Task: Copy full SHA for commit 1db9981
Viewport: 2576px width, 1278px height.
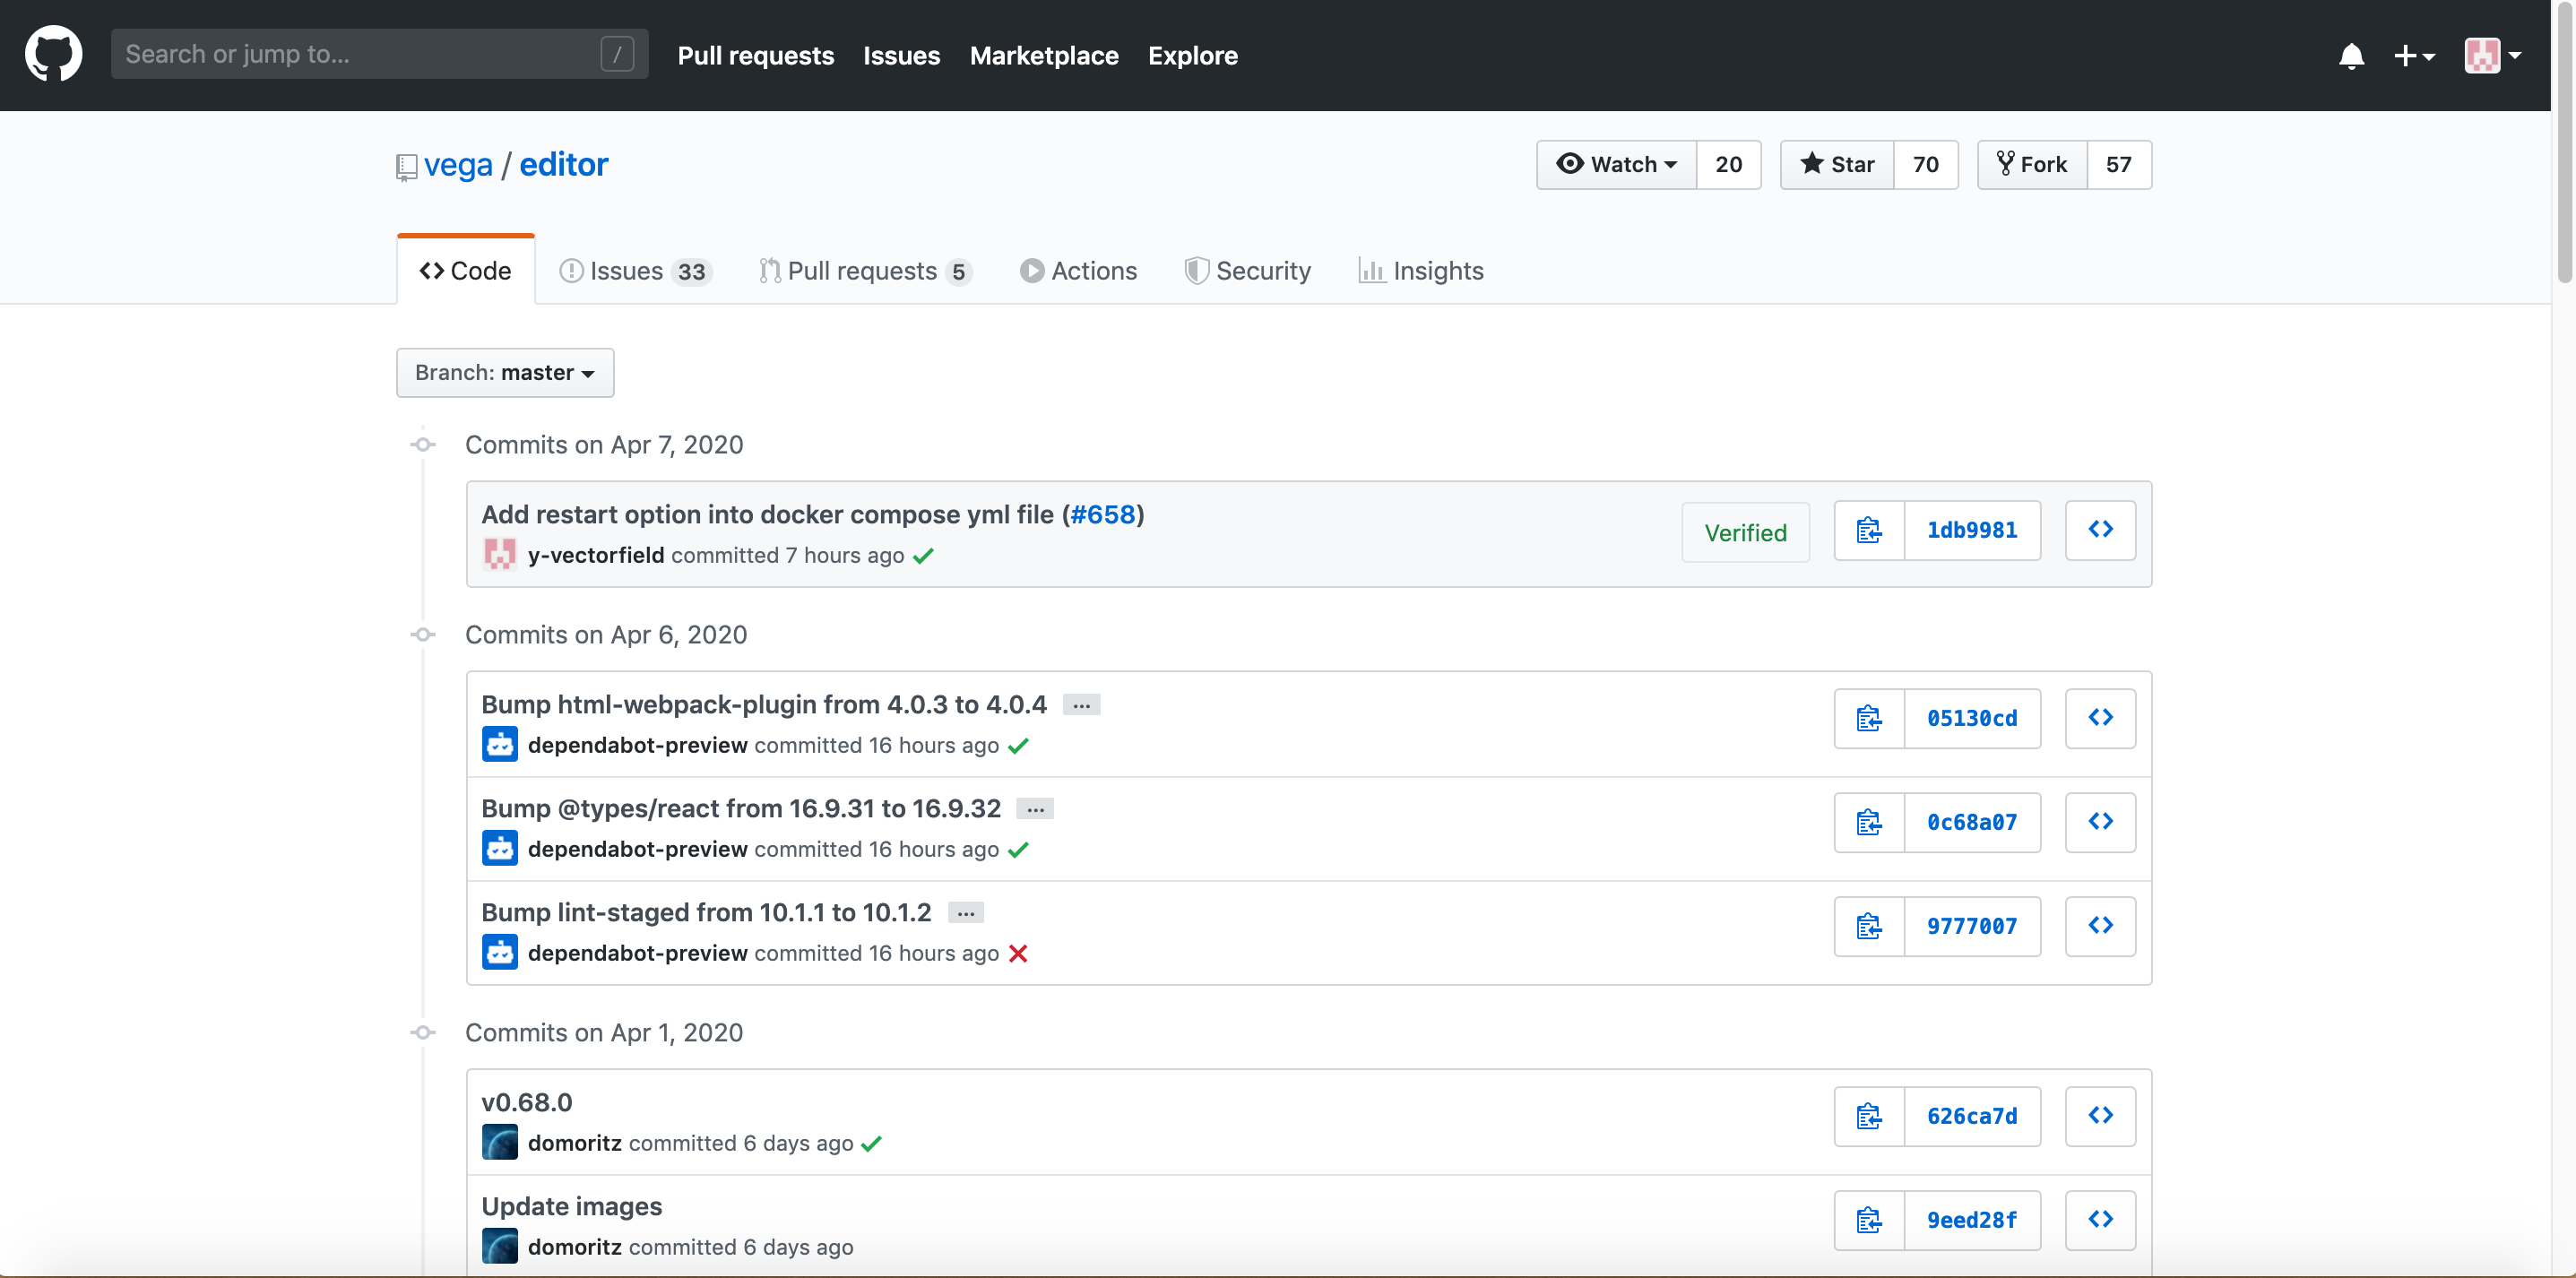Action: pos(1868,531)
